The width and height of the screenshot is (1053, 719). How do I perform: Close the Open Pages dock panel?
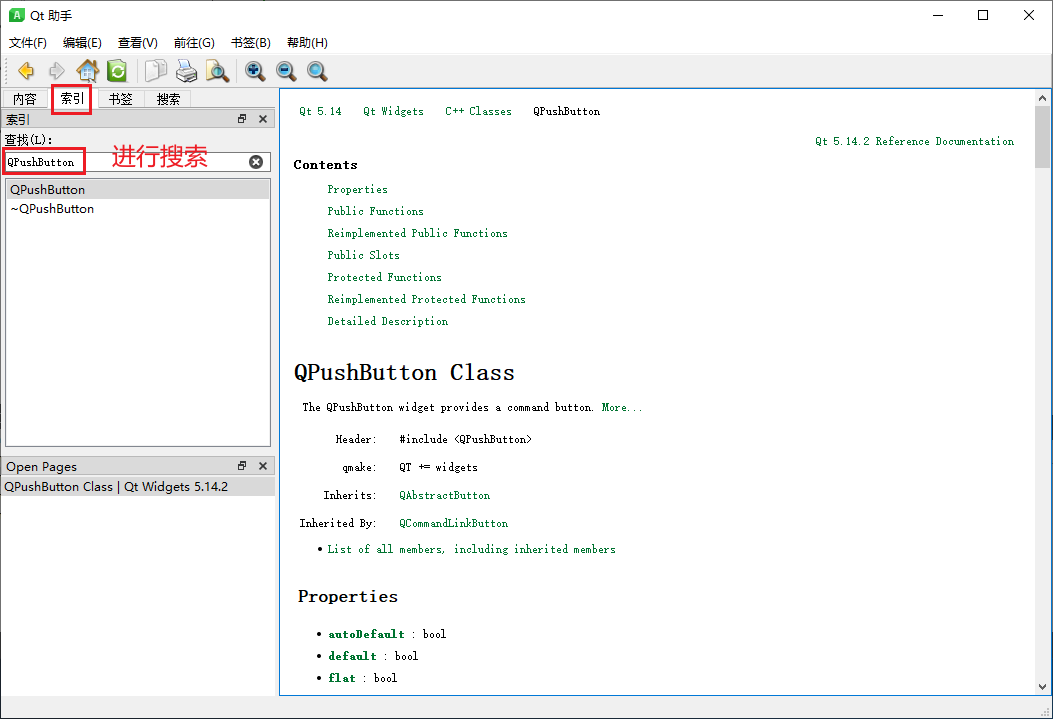point(263,466)
